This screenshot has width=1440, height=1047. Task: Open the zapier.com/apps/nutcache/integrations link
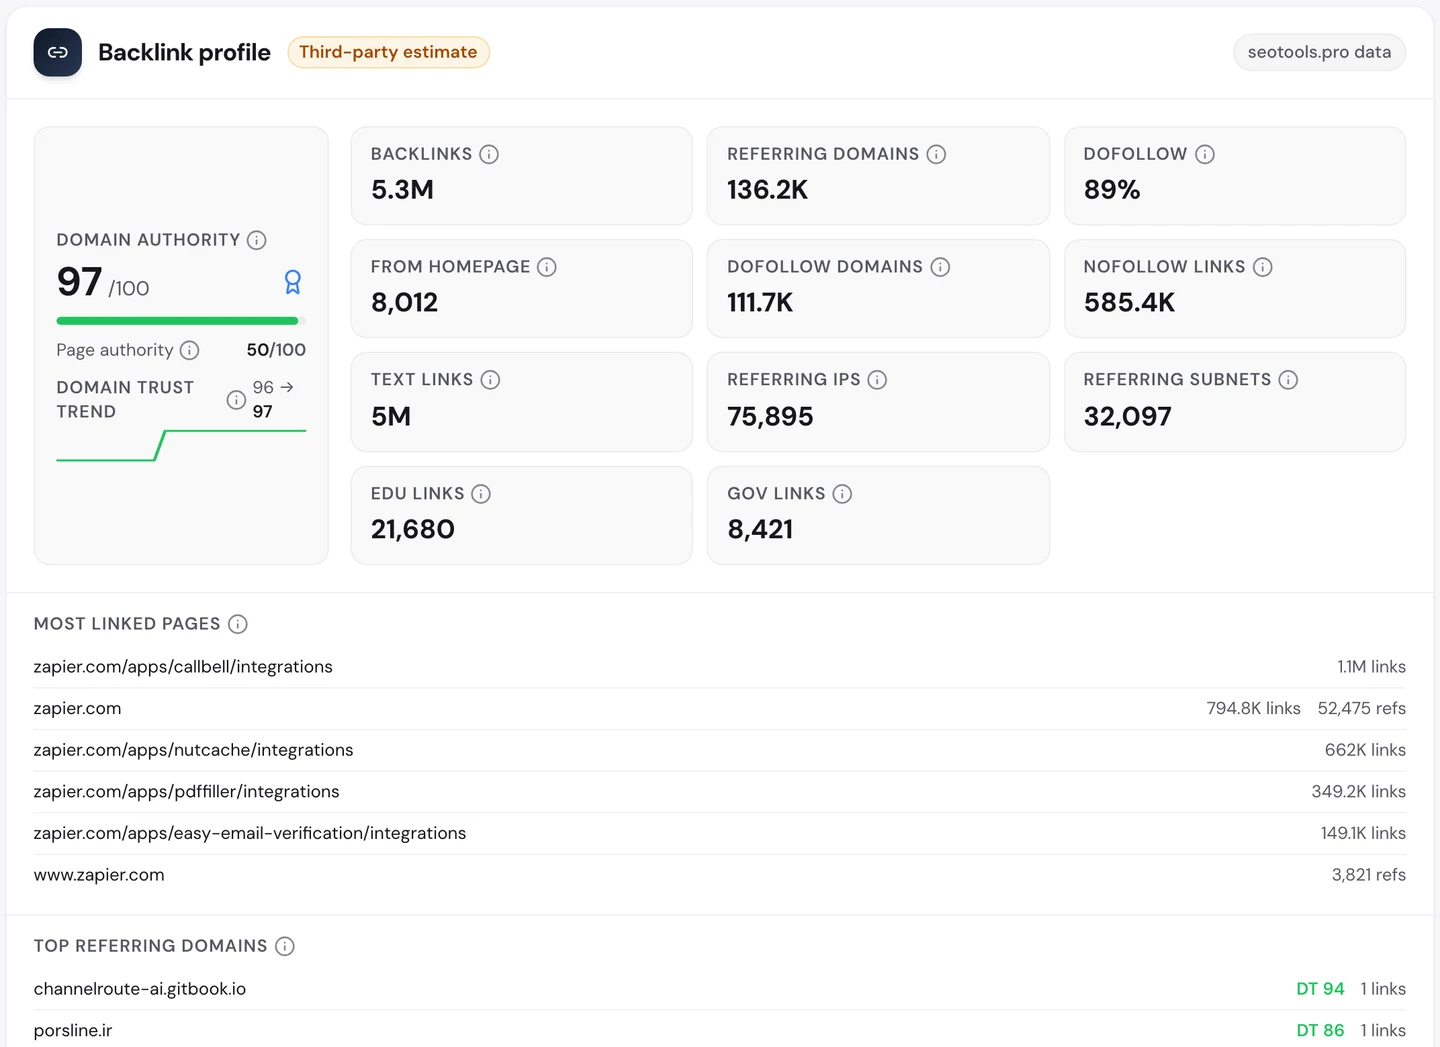tap(193, 750)
